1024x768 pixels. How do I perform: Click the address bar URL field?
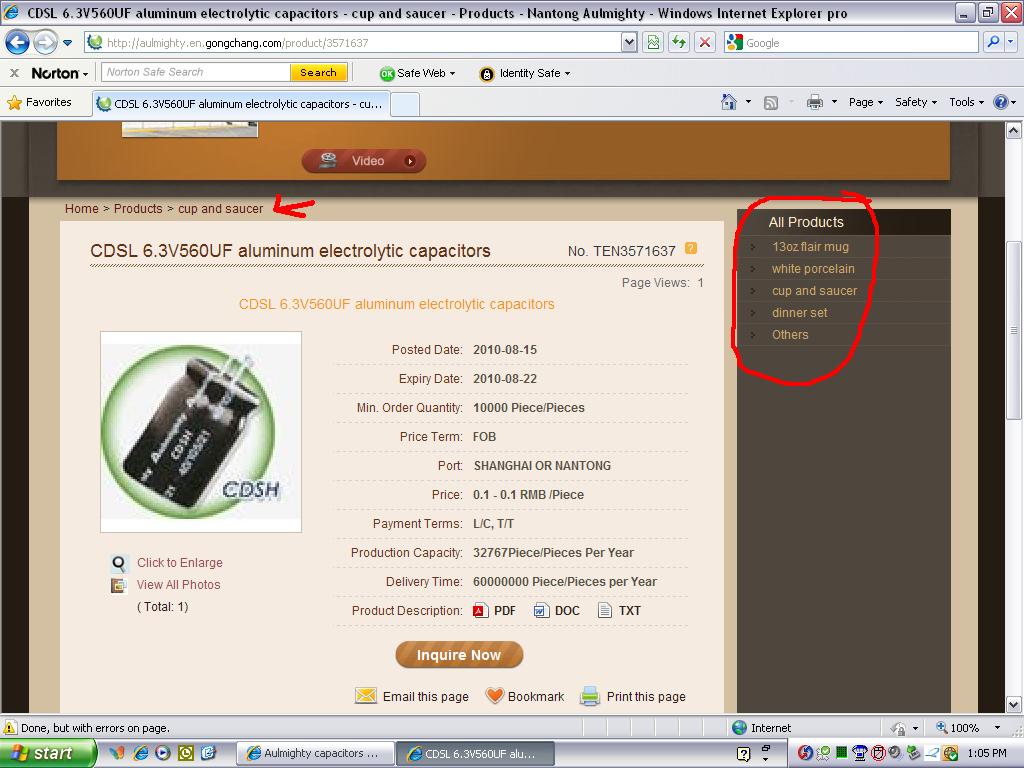353,43
